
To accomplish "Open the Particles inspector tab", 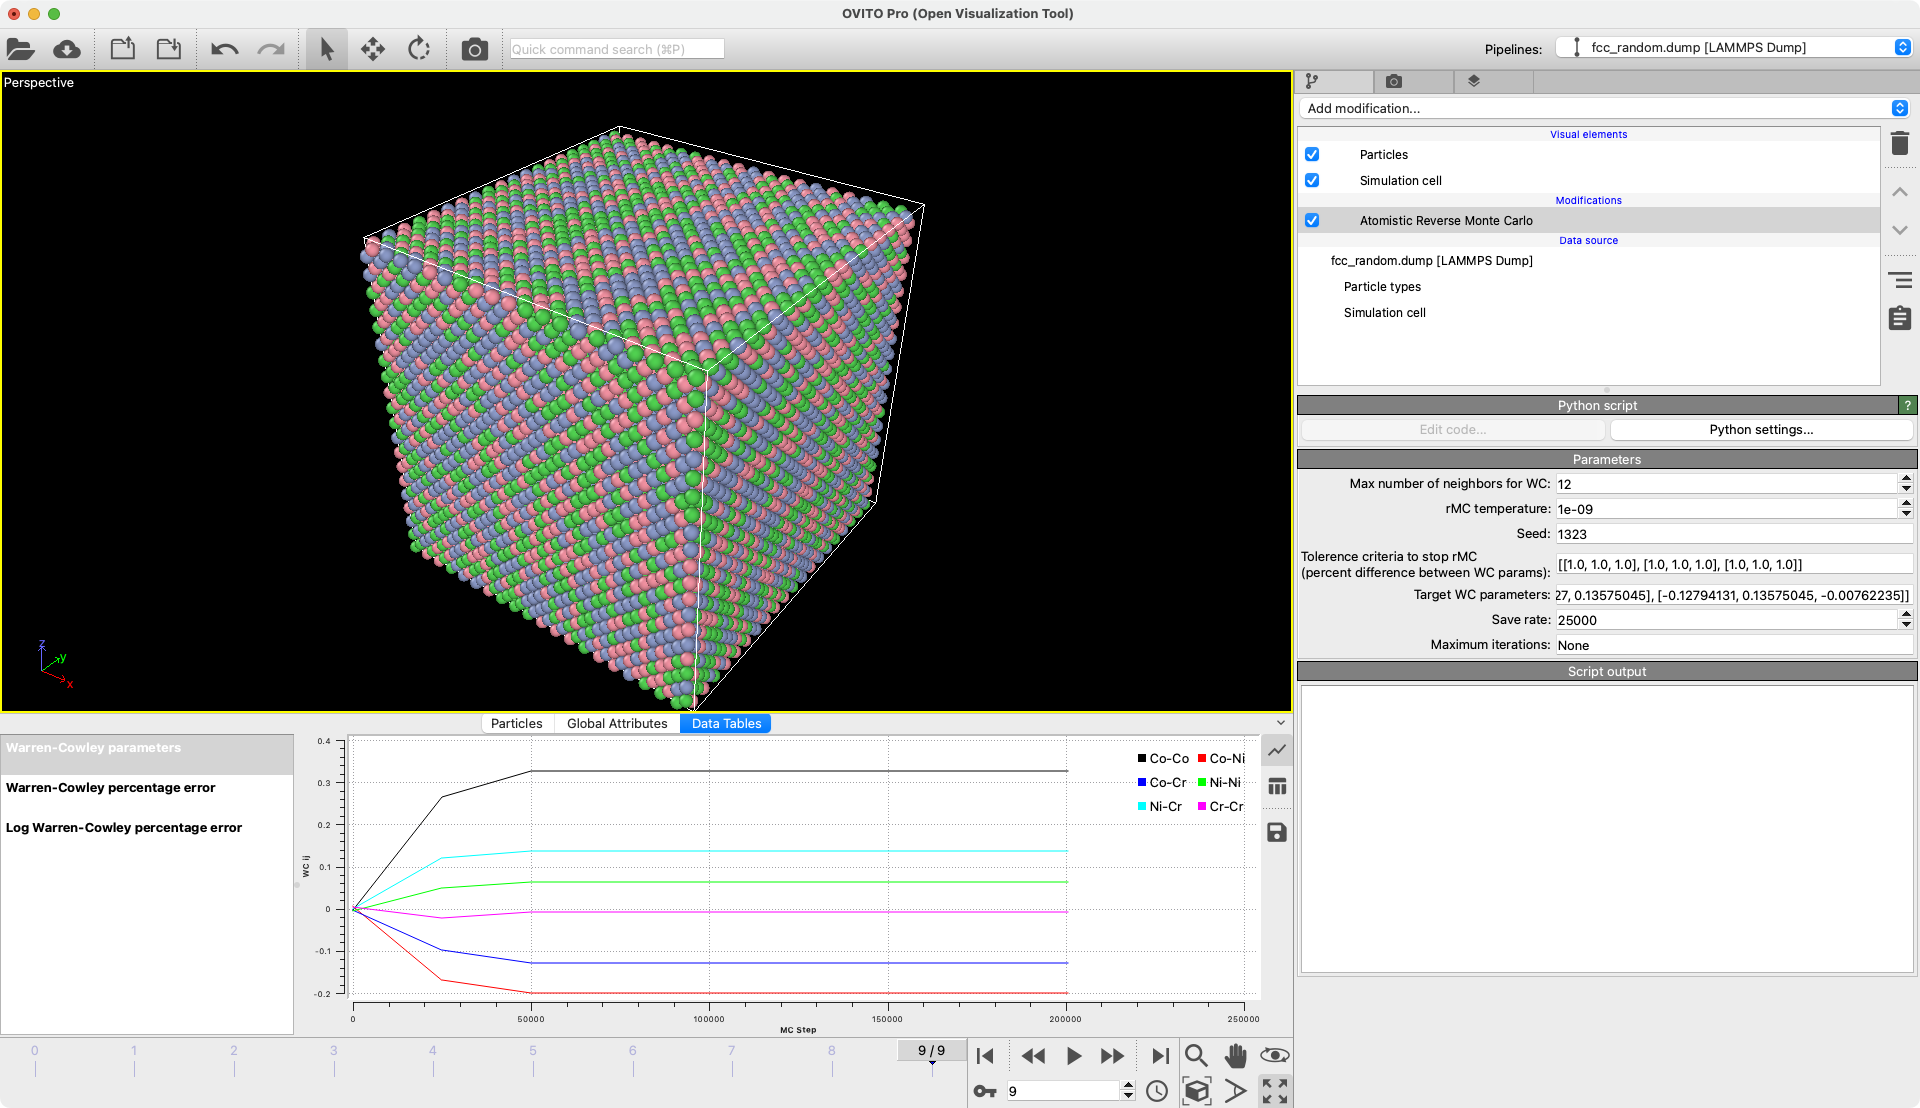I will [516, 723].
